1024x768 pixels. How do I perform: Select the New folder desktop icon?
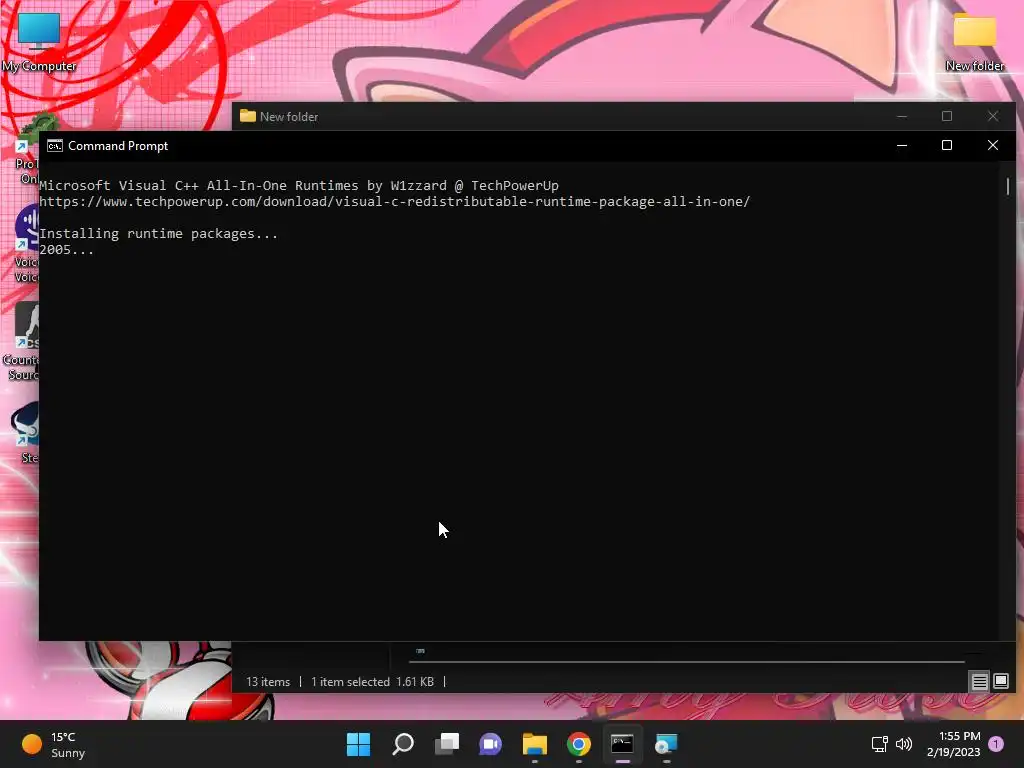[x=974, y=41]
